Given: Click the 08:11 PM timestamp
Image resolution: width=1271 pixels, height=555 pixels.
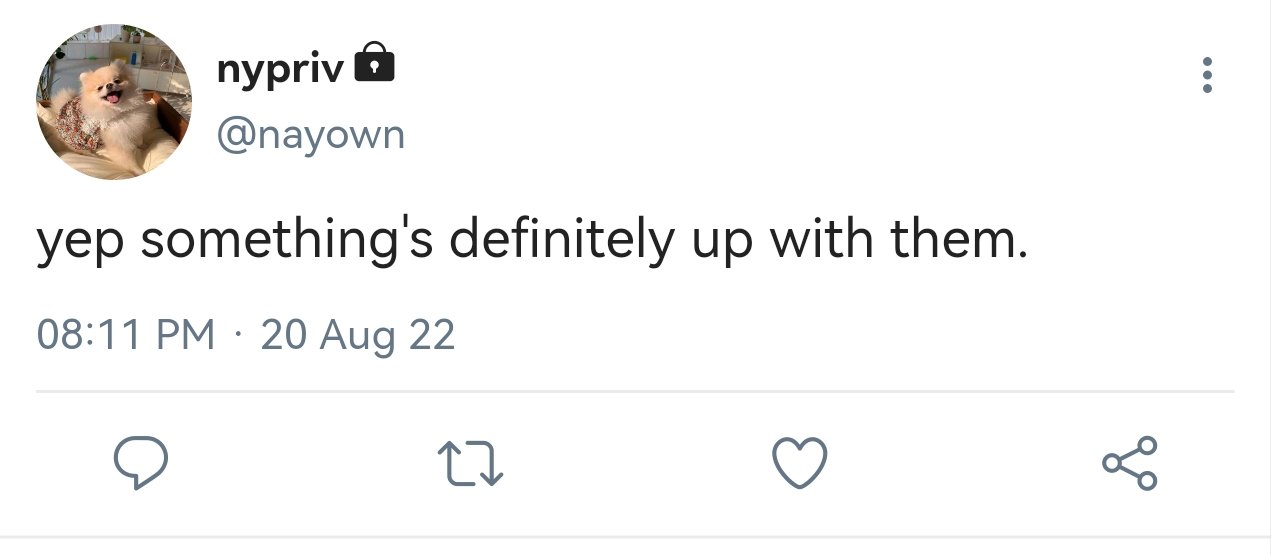Looking at the screenshot, I should pos(126,334).
